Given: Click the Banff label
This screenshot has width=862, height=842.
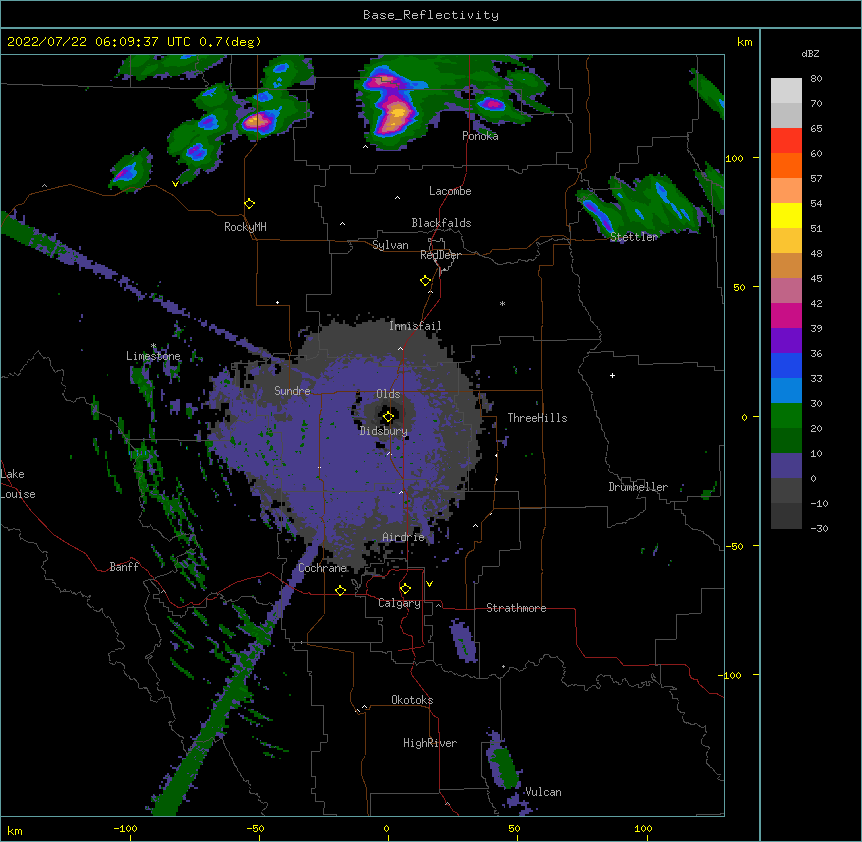Looking at the screenshot, I should pyautogui.click(x=124, y=567).
